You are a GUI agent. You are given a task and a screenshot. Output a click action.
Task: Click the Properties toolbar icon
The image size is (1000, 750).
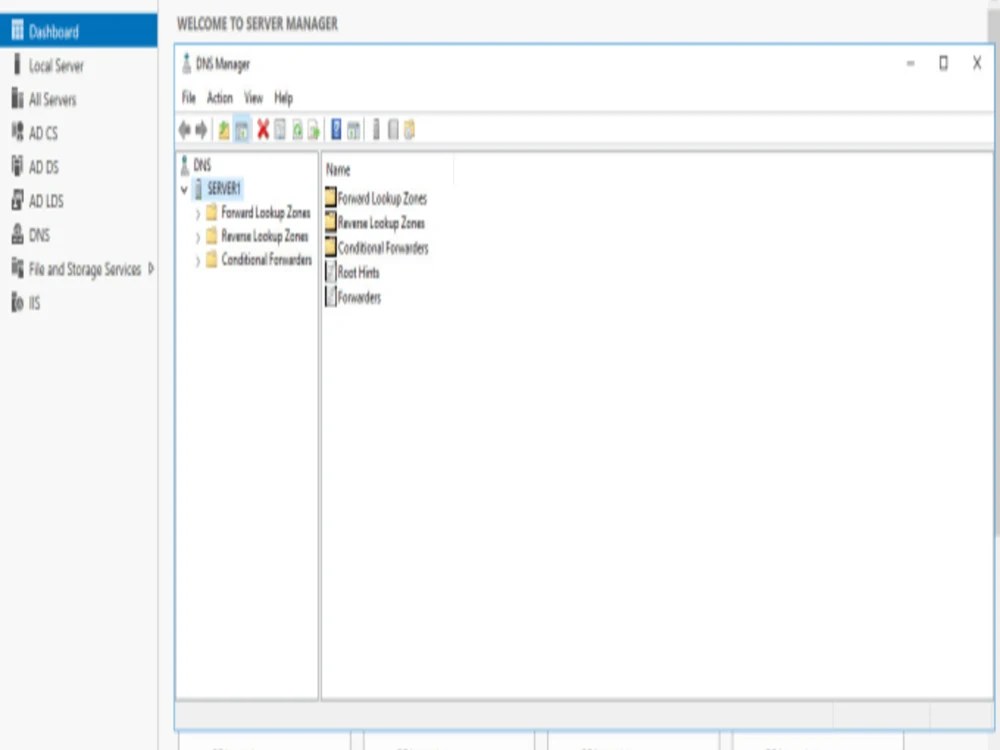pyautogui.click(x=281, y=129)
